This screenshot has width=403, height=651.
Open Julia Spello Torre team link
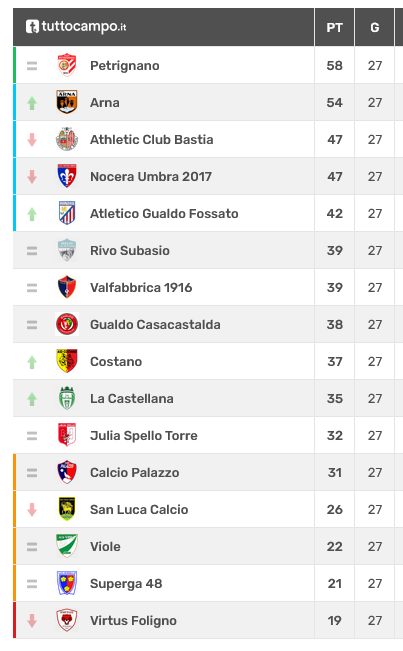[144, 436]
